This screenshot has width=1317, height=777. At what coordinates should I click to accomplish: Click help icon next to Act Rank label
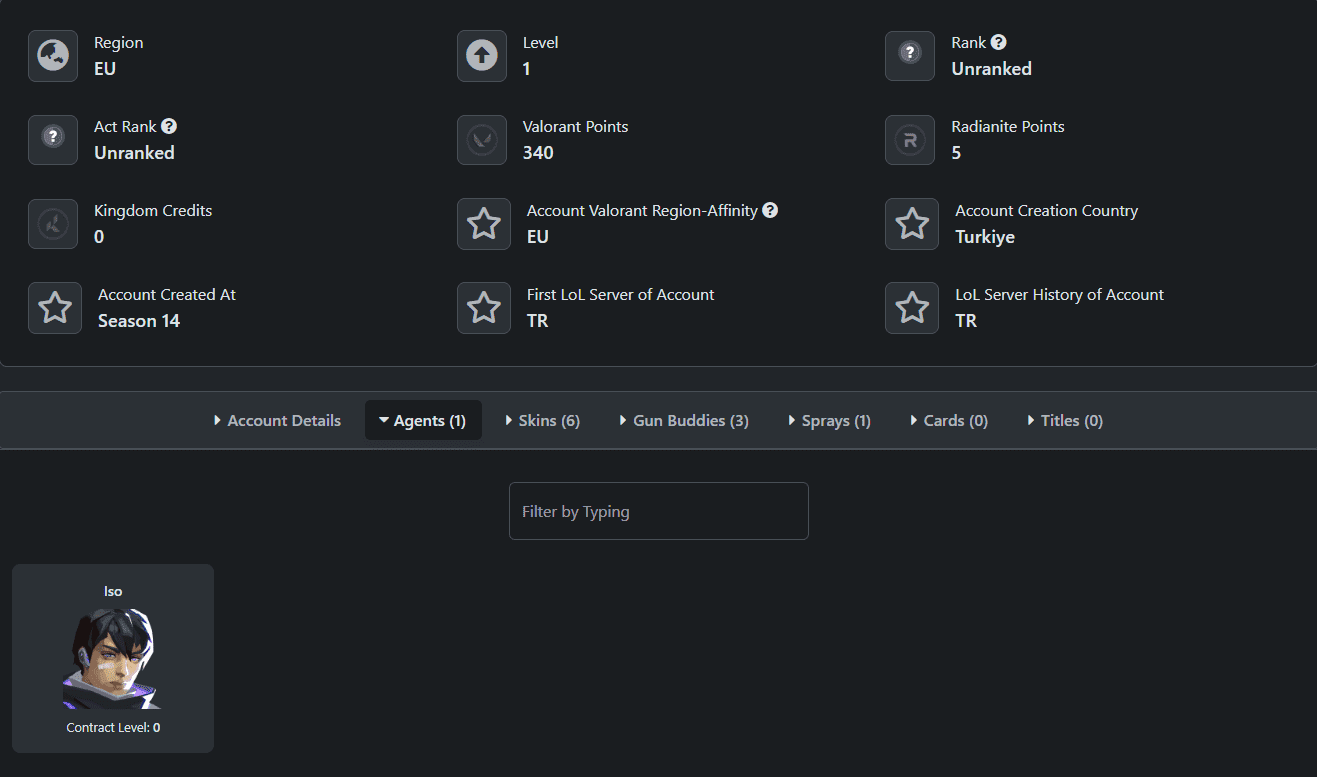[169, 127]
